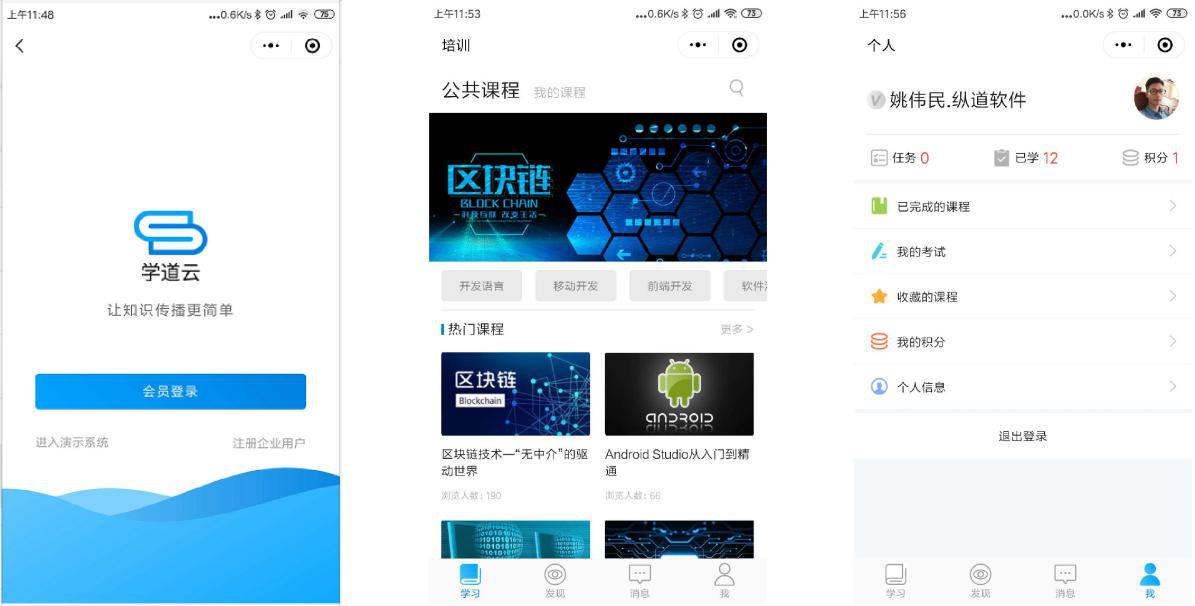Click 进入演示系统 link
The width and height of the screenshot is (1195, 606).
[x=72, y=442]
